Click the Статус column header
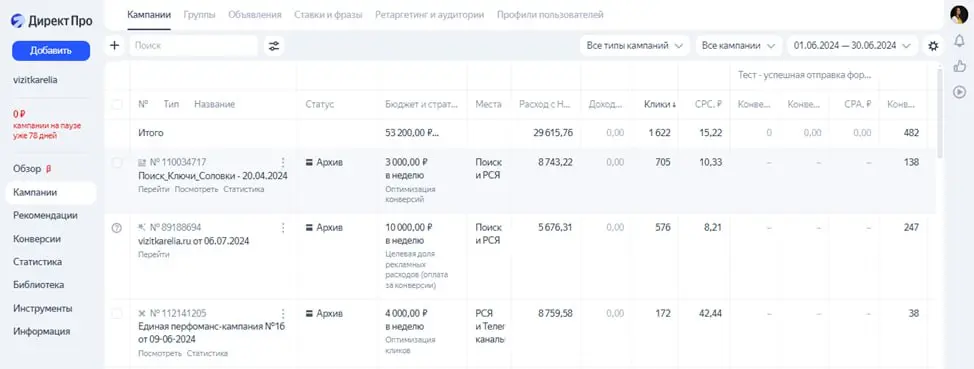This screenshot has width=974, height=369. (319, 104)
